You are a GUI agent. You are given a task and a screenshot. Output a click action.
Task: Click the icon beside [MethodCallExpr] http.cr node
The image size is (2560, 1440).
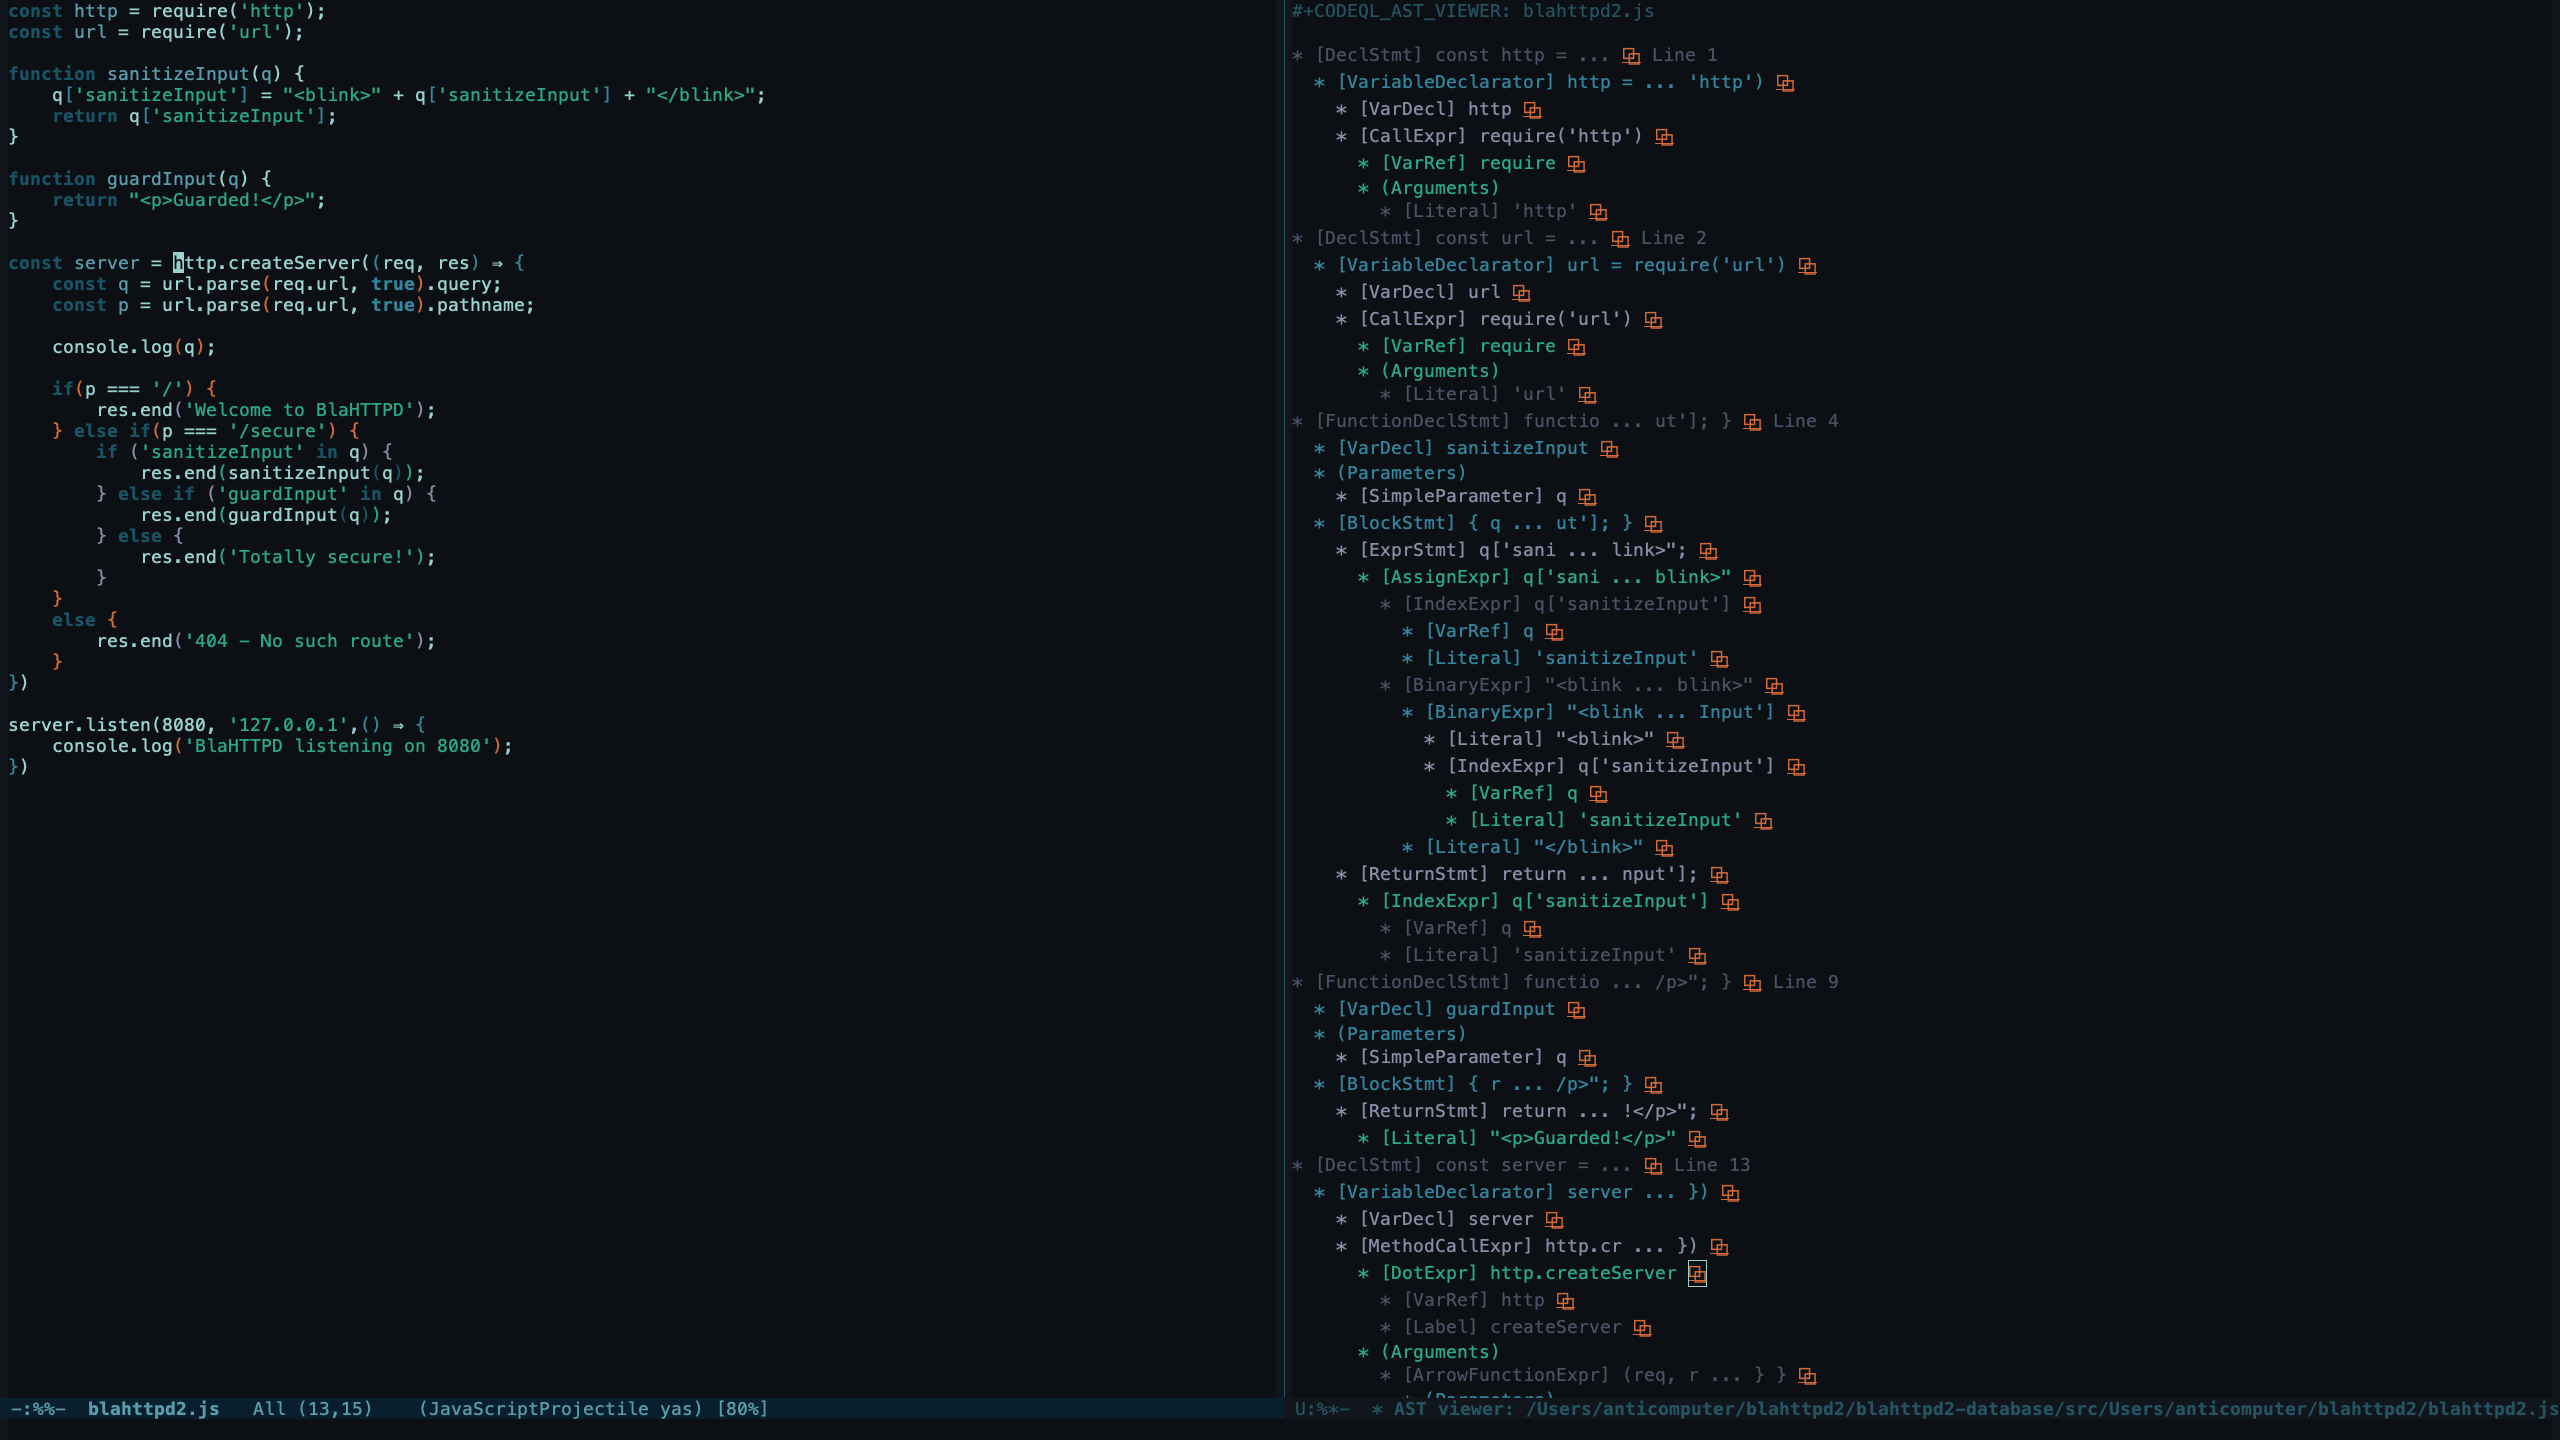[x=1719, y=1247]
